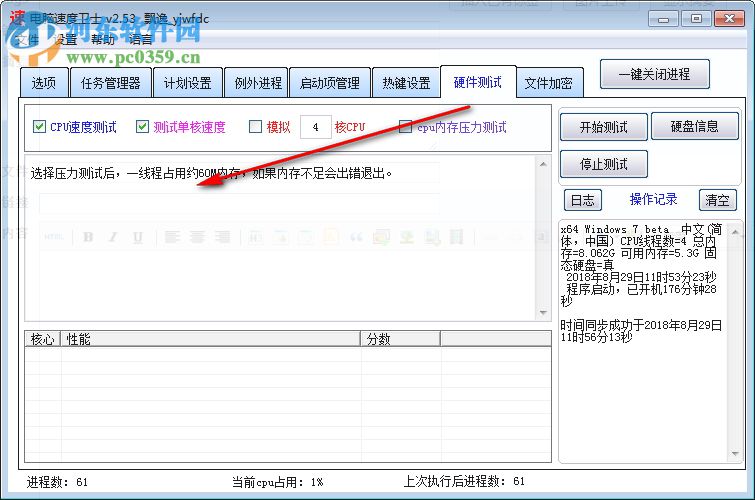
Task: Open the 选项 tab
Action: pyautogui.click(x=44, y=83)
